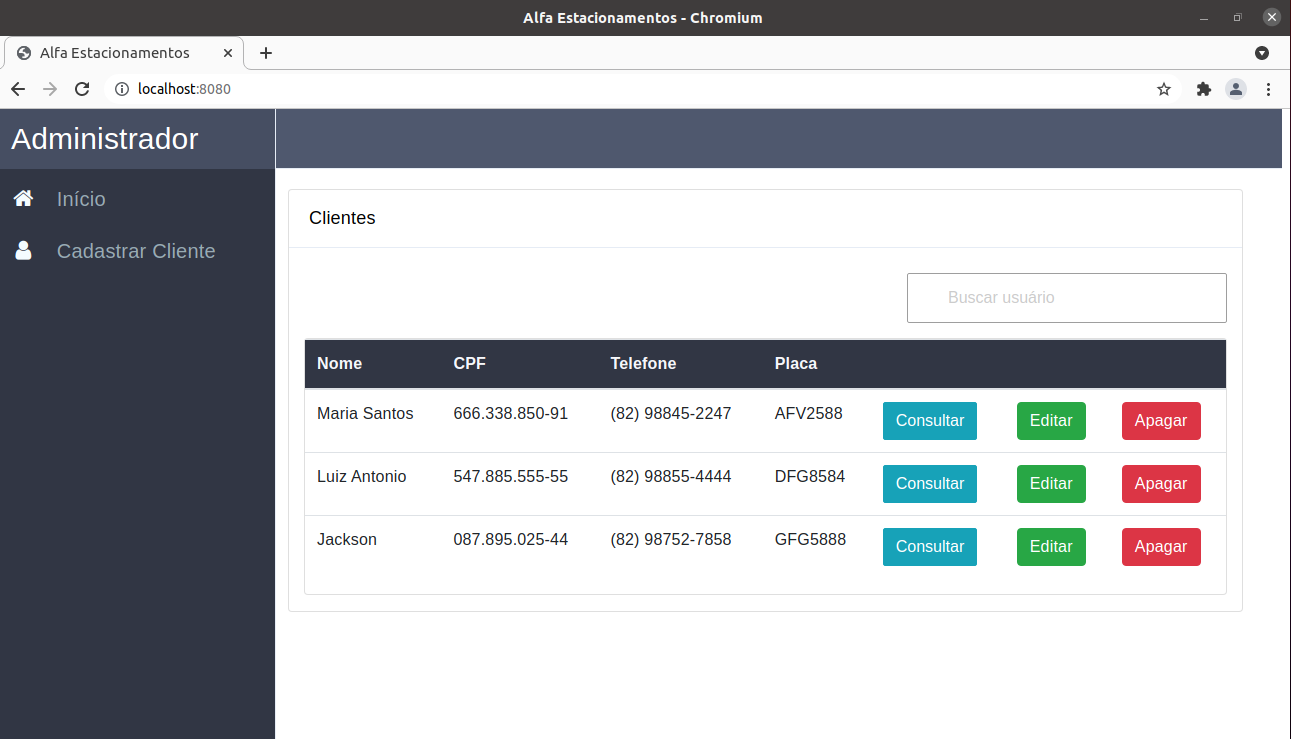Open the Cadastrar Cliente page
Viewport: 1291px width, 739px height.
pyautogui.click(x=136, y=251)
